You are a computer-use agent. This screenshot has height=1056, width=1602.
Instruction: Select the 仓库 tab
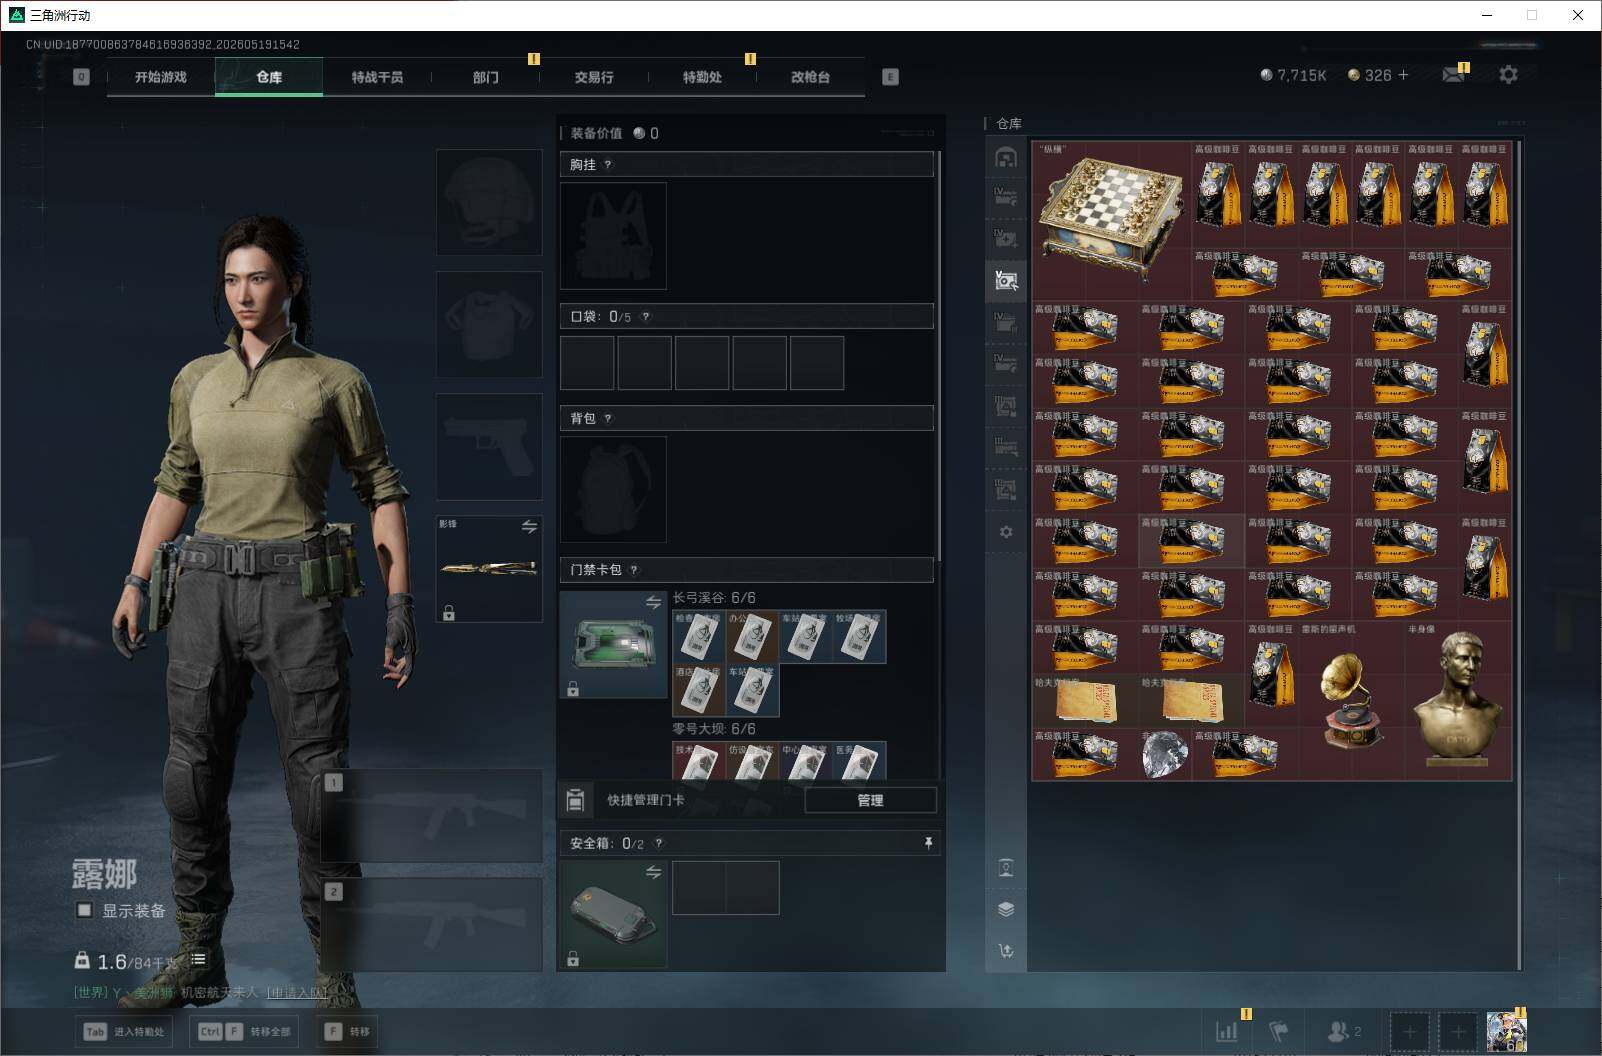(x=269, y=77)
